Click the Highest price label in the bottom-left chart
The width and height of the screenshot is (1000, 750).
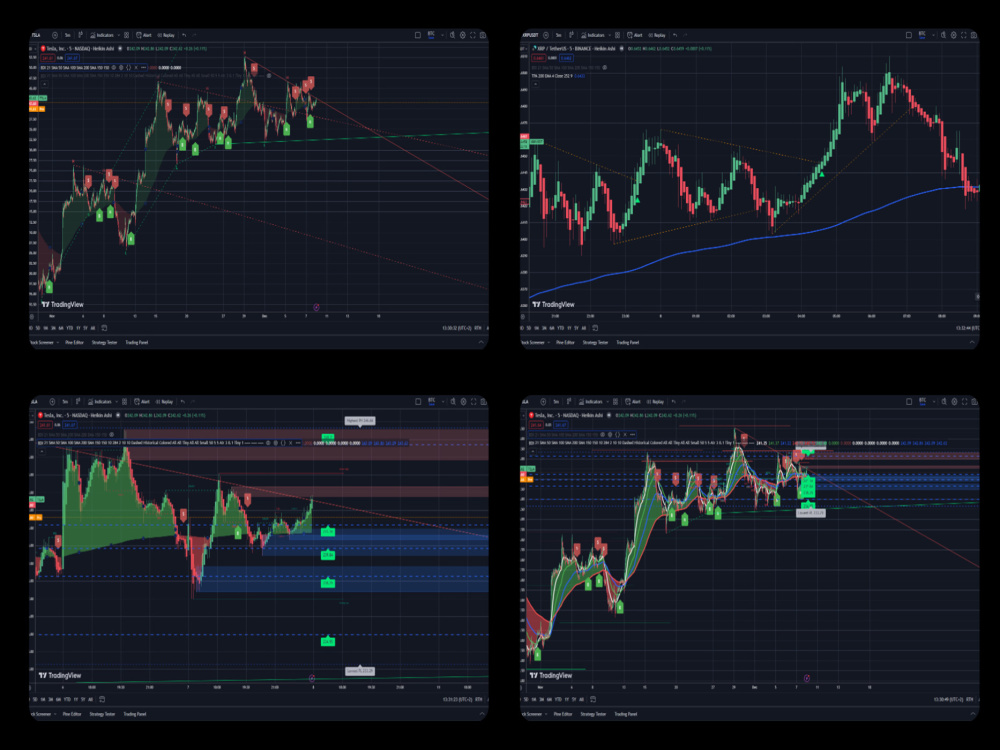click(360, 421)
